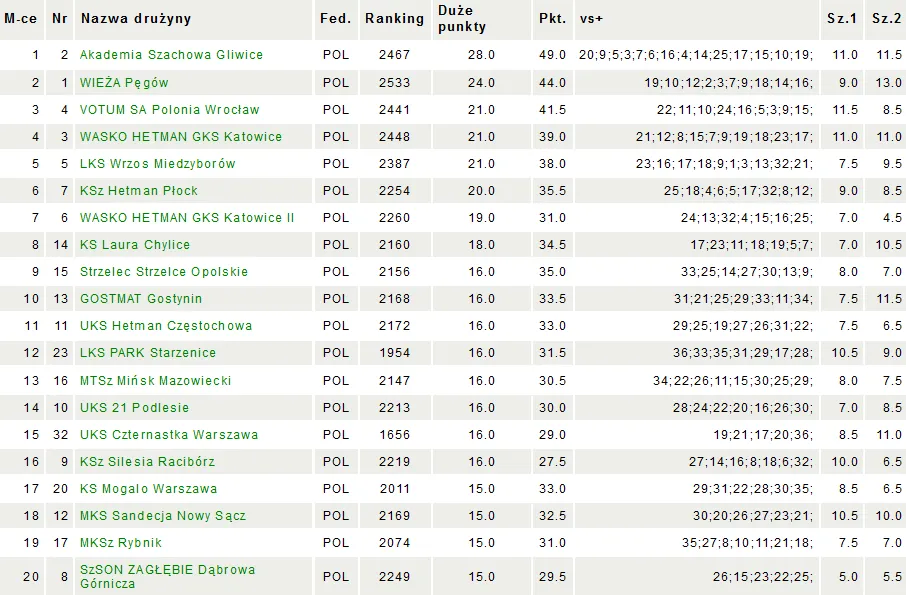
Task: Select MTSz Mińsk Mazowiecki link
Action: tap(155, 381)
